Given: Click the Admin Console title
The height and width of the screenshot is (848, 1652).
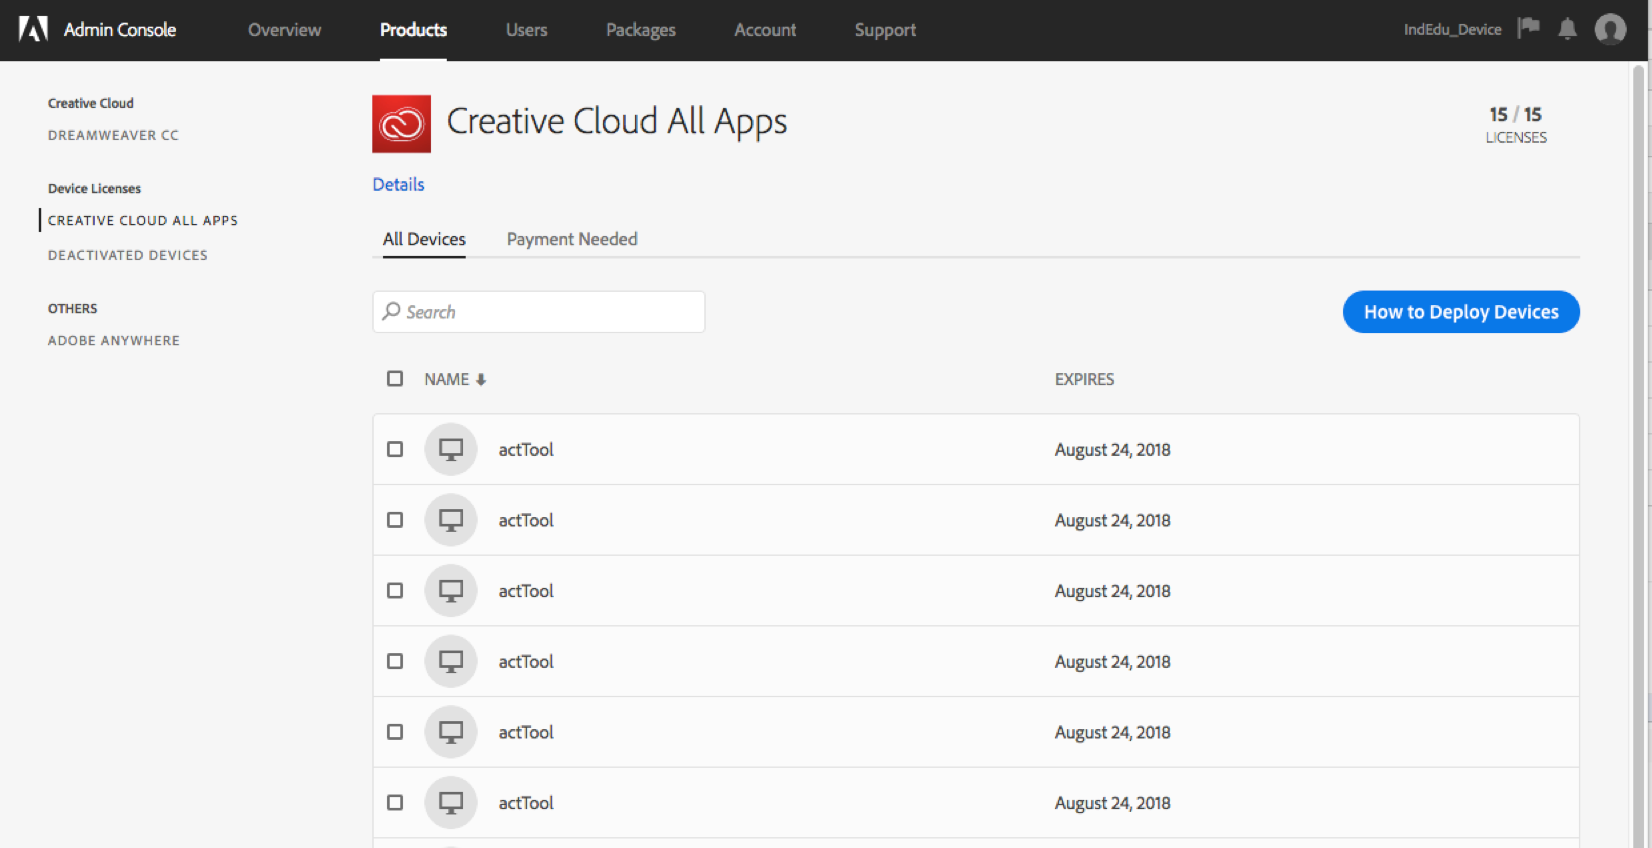Looking at the screenshot, I should pos(120,30).
